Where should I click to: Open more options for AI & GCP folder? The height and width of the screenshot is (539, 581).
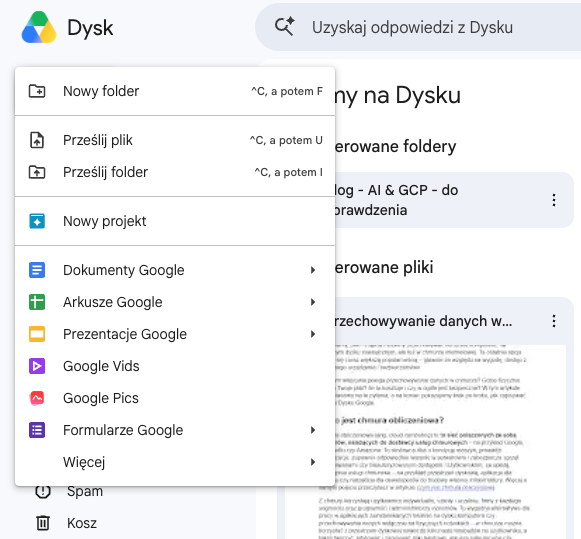pyautogui.click(x=554, y=200)
